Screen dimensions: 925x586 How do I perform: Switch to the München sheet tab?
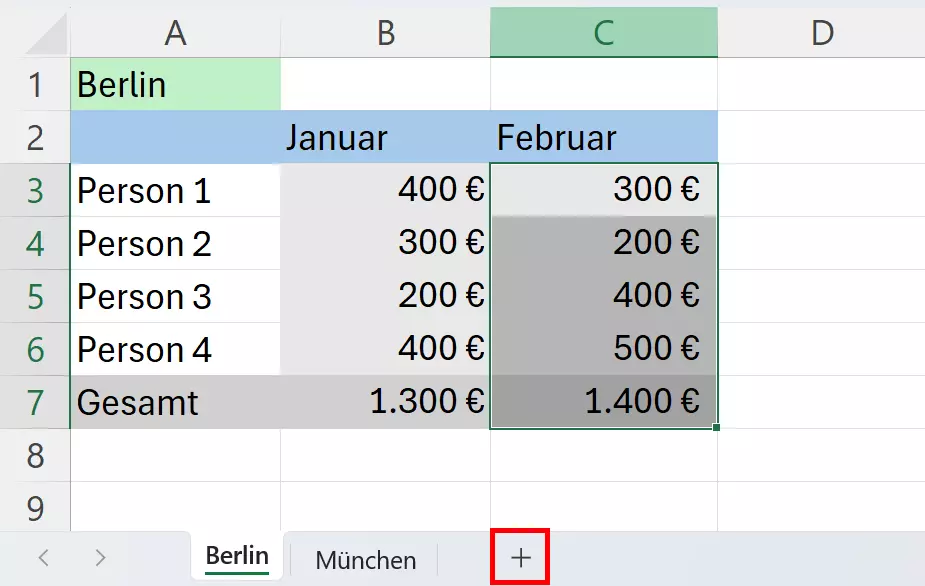tap(364, 559)
